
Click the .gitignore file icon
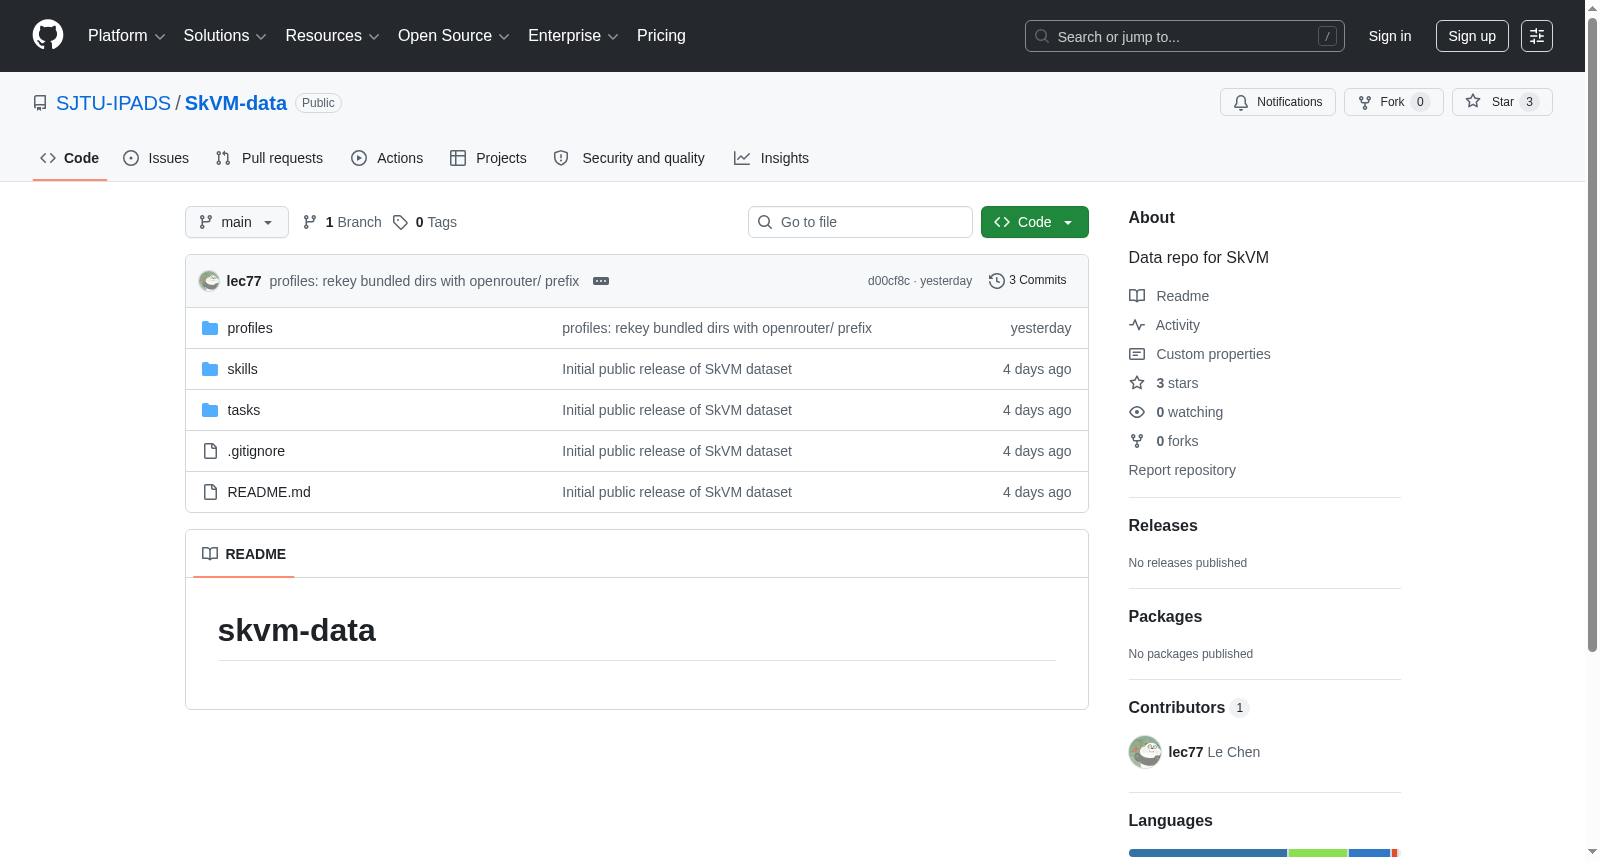[210, 451]
